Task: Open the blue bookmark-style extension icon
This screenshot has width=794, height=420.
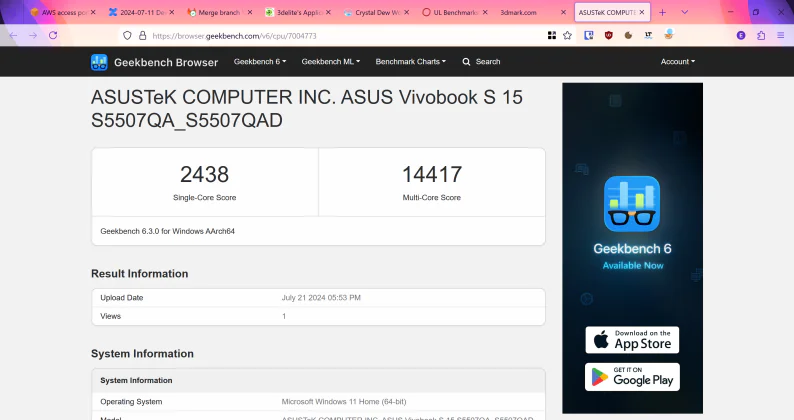Action: (x=589, y=35)
